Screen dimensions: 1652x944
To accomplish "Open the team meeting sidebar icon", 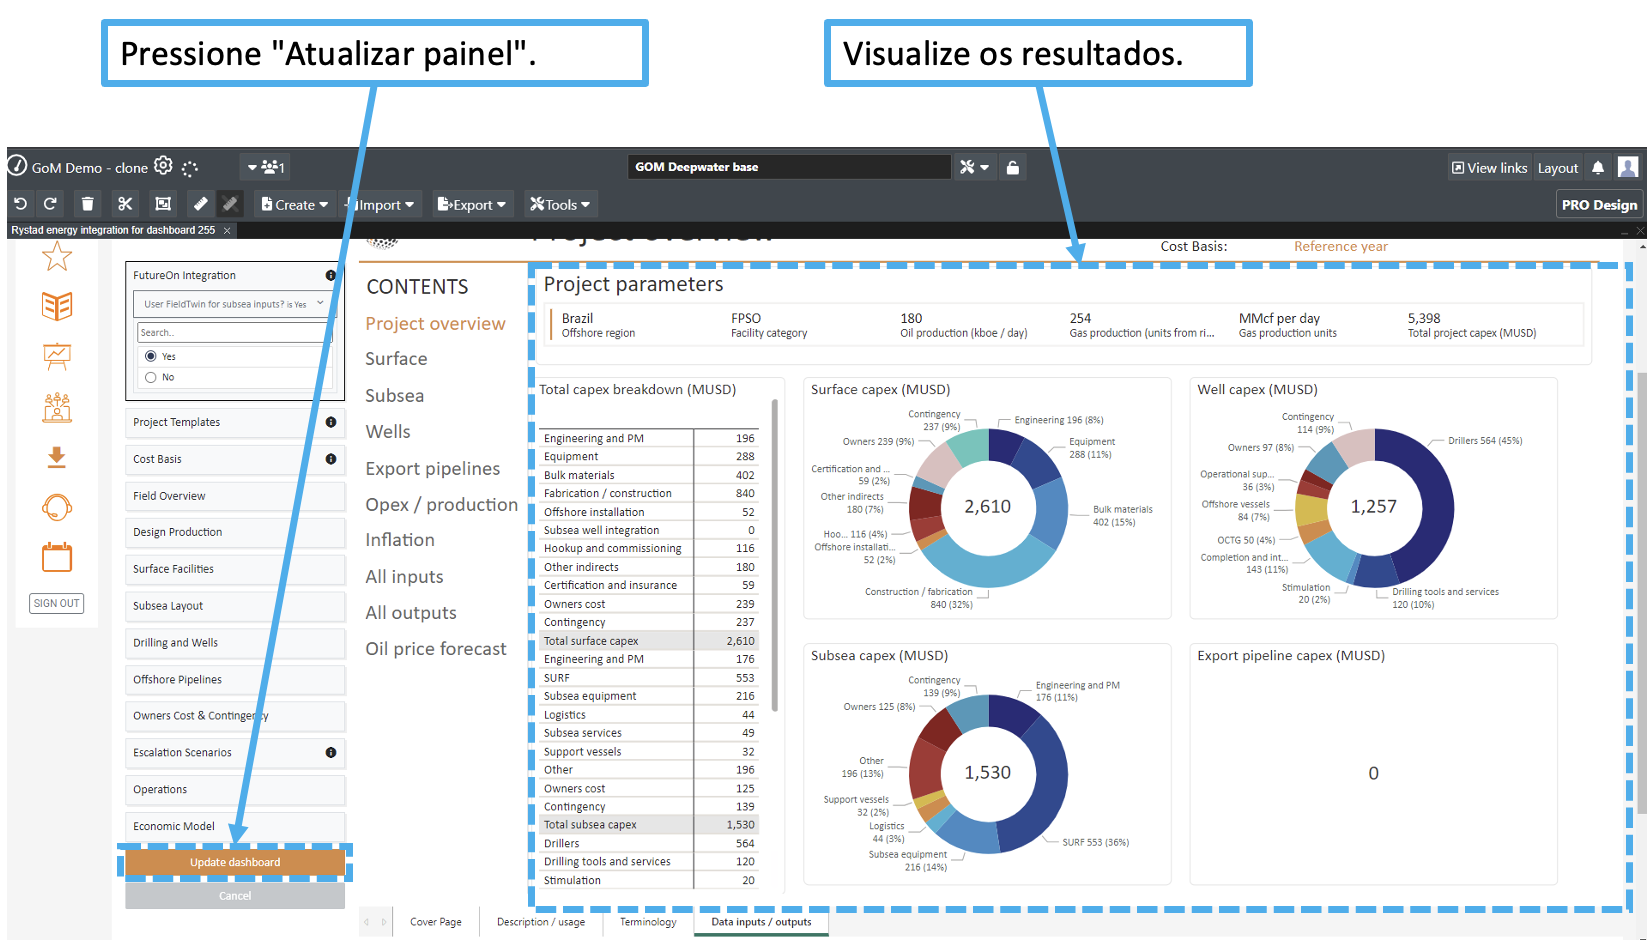I will [x=57, y=407].
